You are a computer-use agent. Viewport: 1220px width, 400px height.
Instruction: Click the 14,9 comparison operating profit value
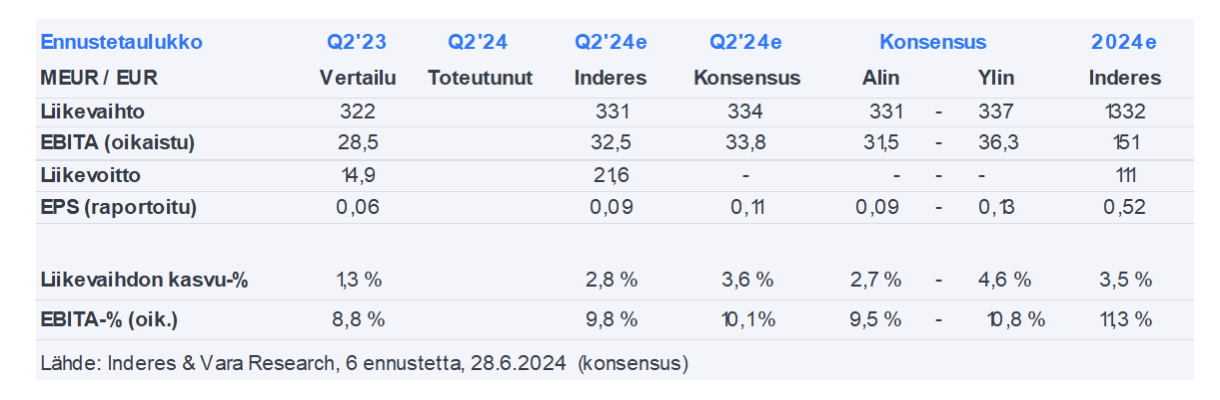(x=357, y=175)
